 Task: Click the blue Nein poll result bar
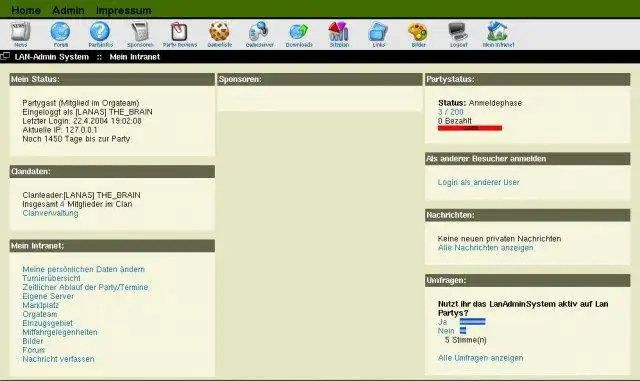coord(463,331)
